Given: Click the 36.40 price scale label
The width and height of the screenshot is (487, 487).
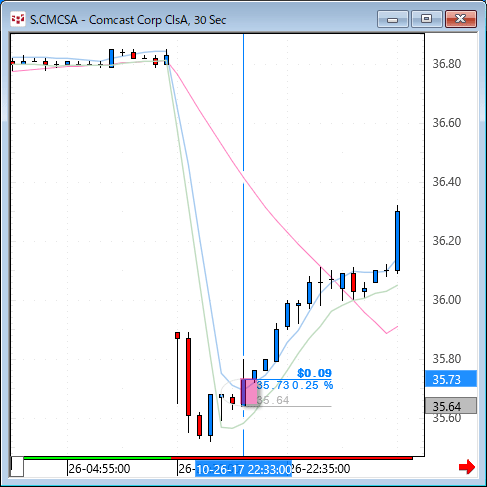Looking at the screenshot, I should point(447,182).
